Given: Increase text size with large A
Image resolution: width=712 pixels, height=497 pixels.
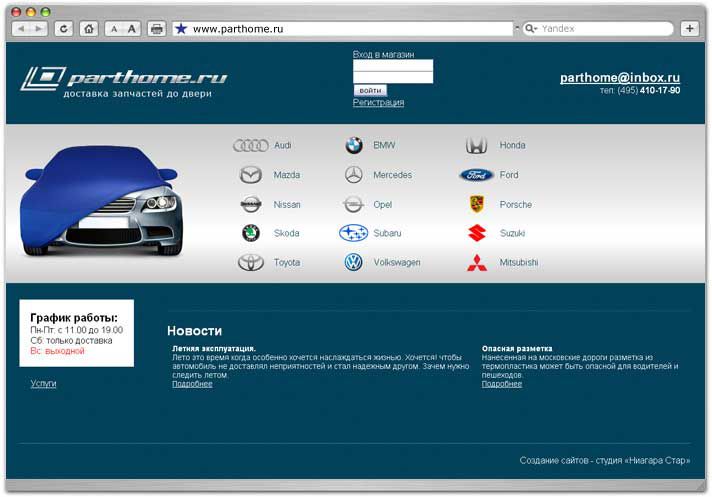Looking at the screenshot, I should [132, 29].
